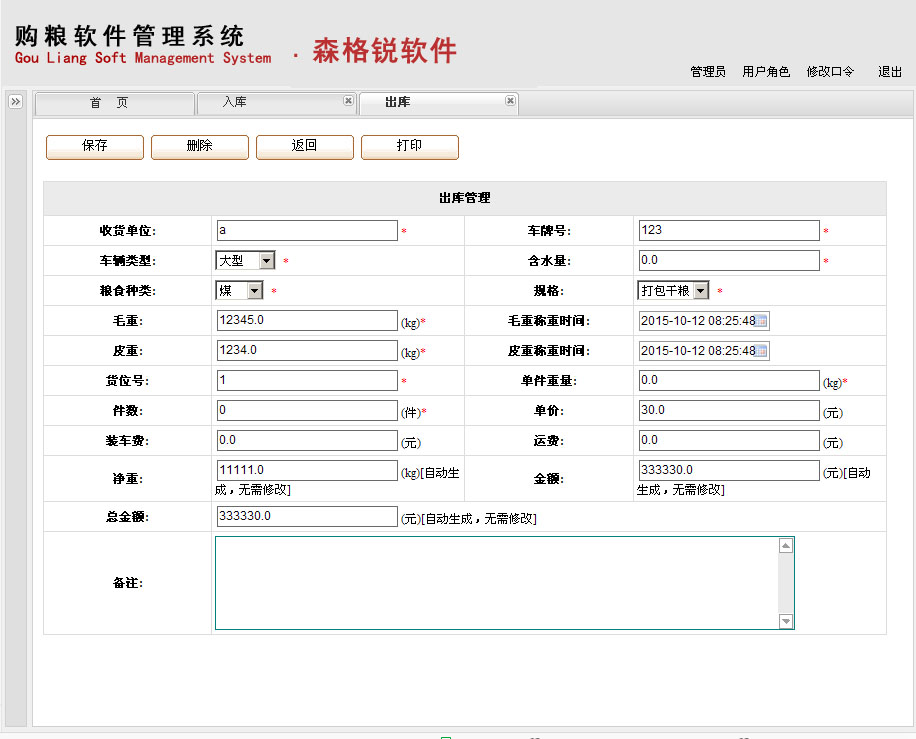Open the 车辆类型 dropdown
The image size is (916, 739).
pos(266,261)
